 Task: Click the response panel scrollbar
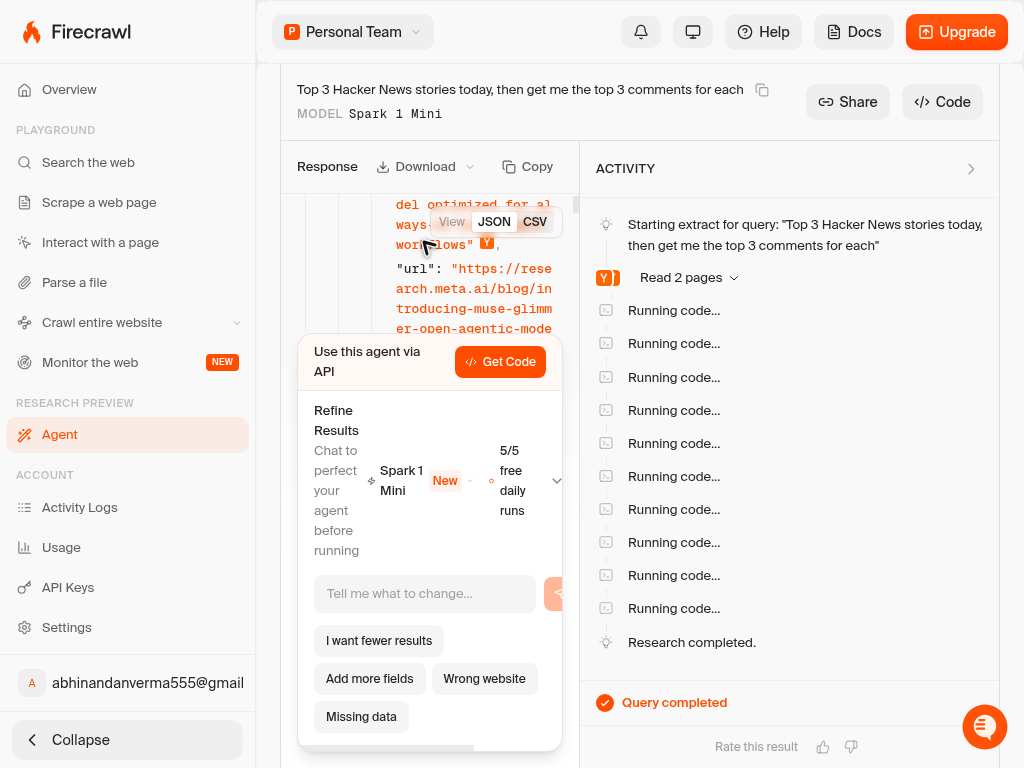pyautogui.click(x=576, y=204)
